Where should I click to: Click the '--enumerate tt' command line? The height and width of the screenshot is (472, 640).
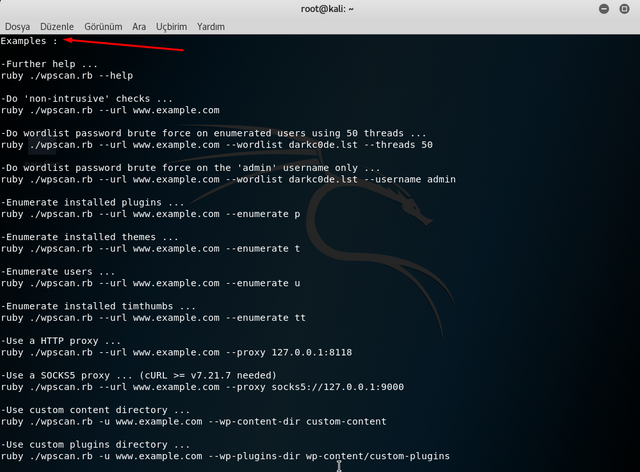(153, 318)
